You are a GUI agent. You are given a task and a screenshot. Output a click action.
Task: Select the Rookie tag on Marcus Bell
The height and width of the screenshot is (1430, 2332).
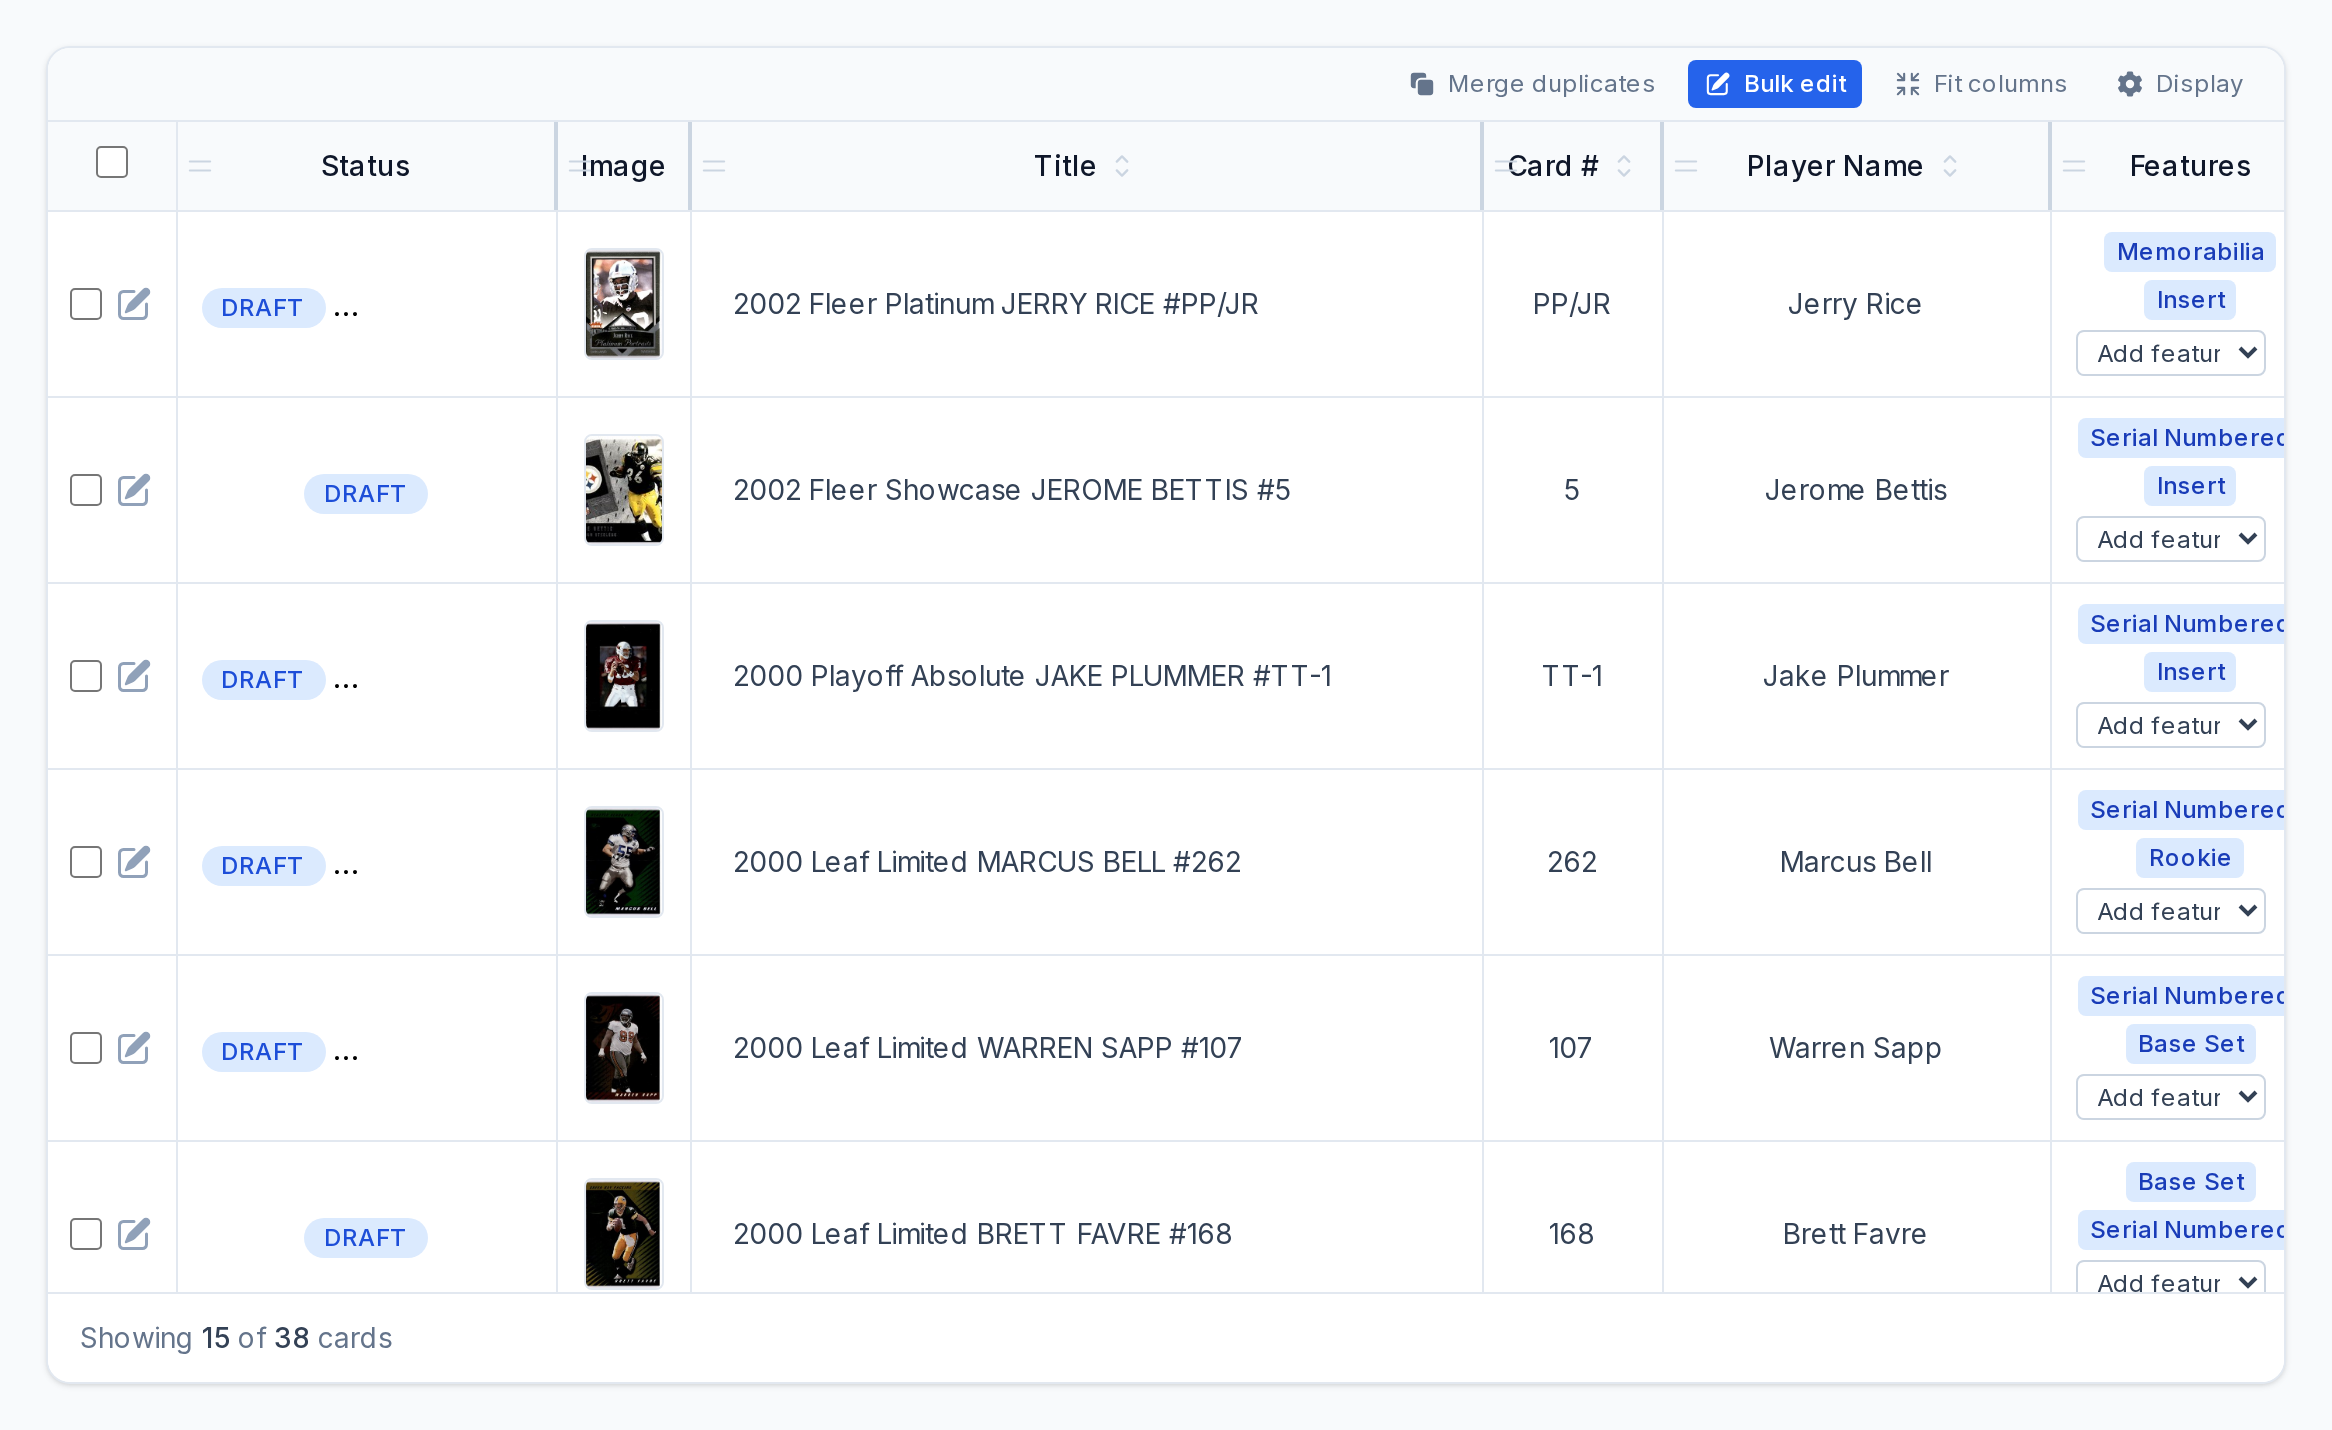point(2190,858)
